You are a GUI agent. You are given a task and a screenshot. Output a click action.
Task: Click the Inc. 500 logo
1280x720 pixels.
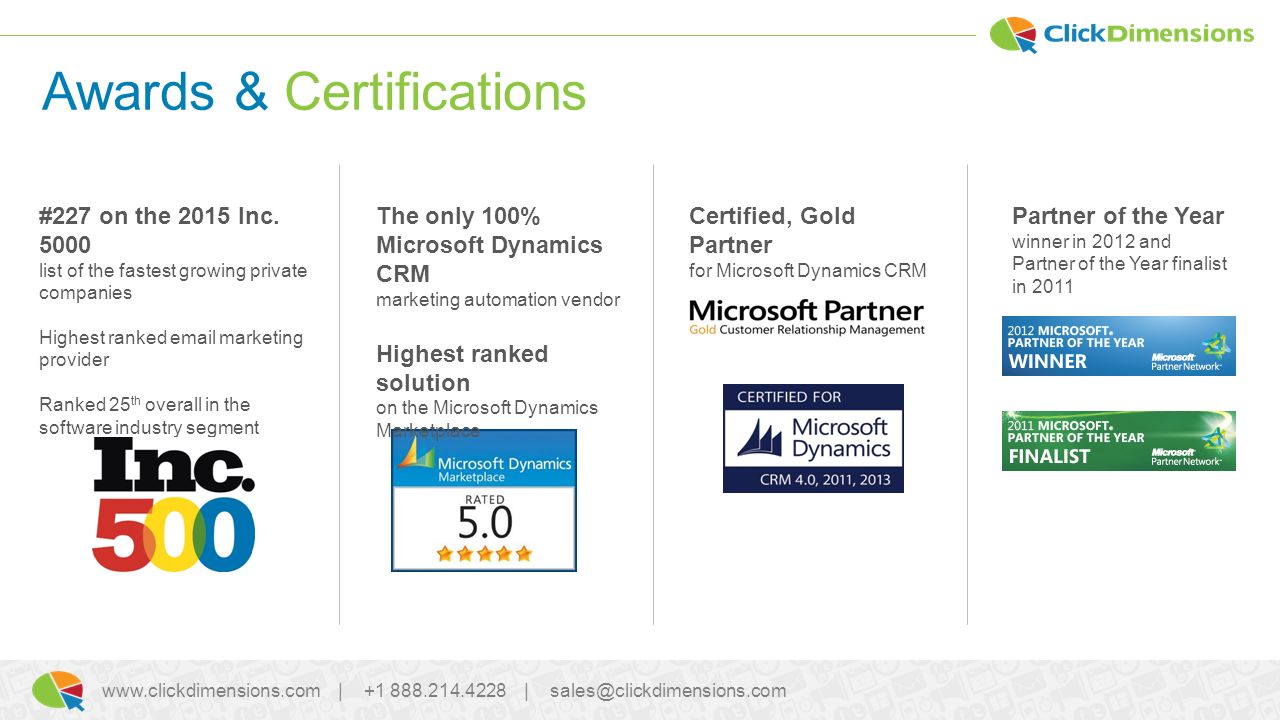tap(174, 505)
